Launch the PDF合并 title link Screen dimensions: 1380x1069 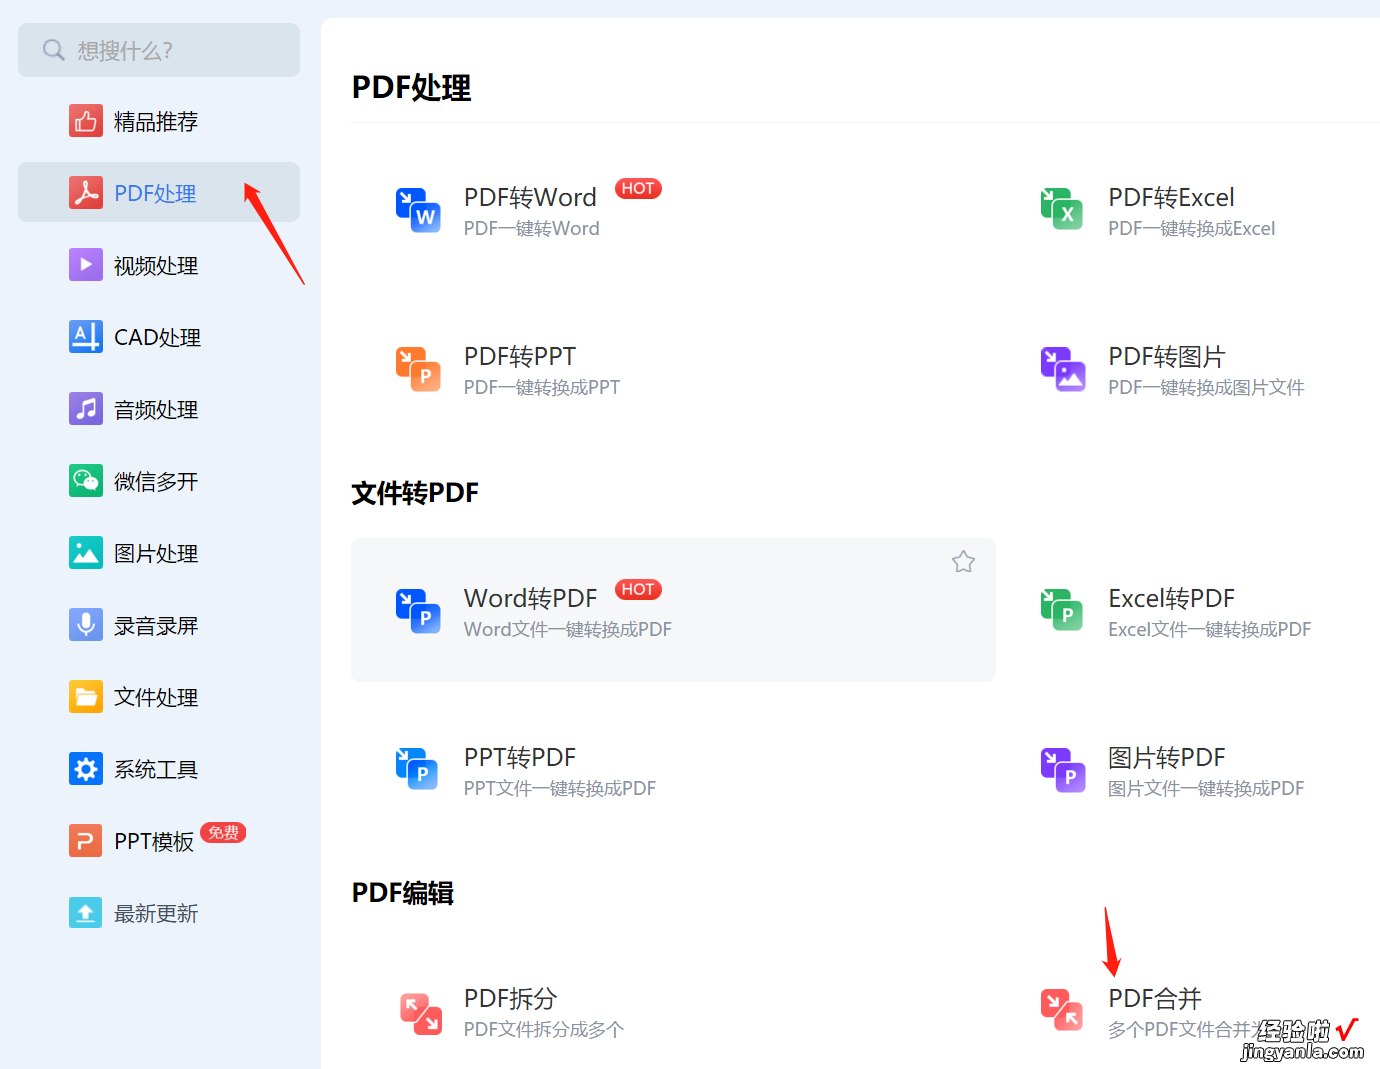pyautogui.click(x=1155, y=998)
